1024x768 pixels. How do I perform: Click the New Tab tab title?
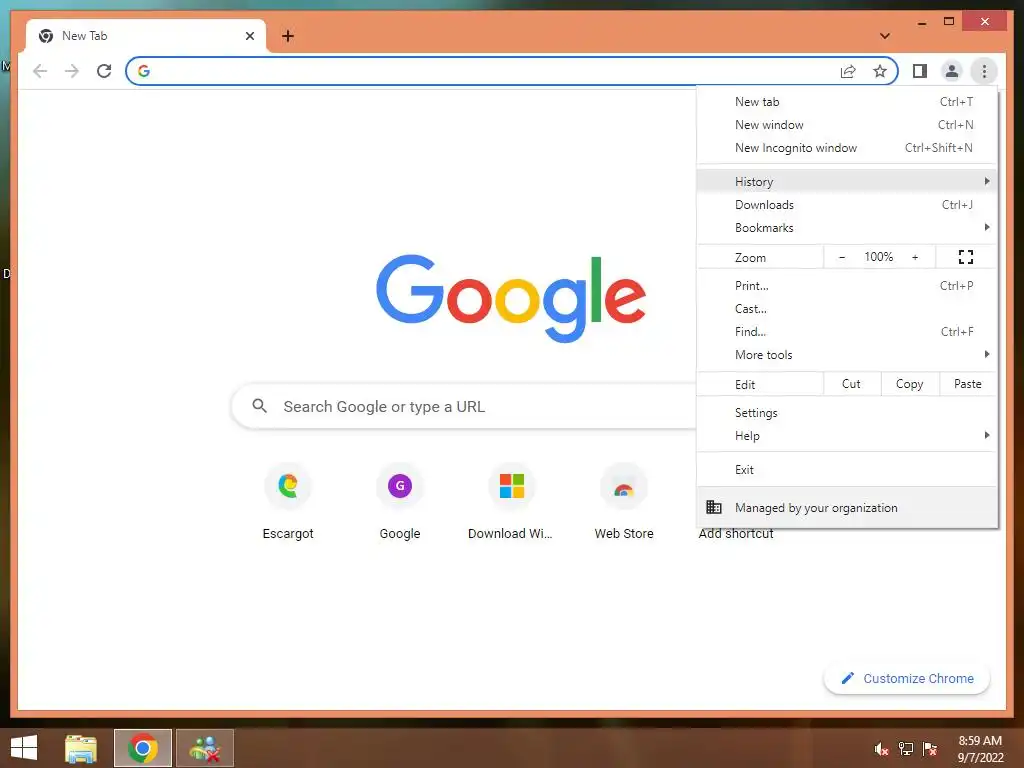click(84, 36)
